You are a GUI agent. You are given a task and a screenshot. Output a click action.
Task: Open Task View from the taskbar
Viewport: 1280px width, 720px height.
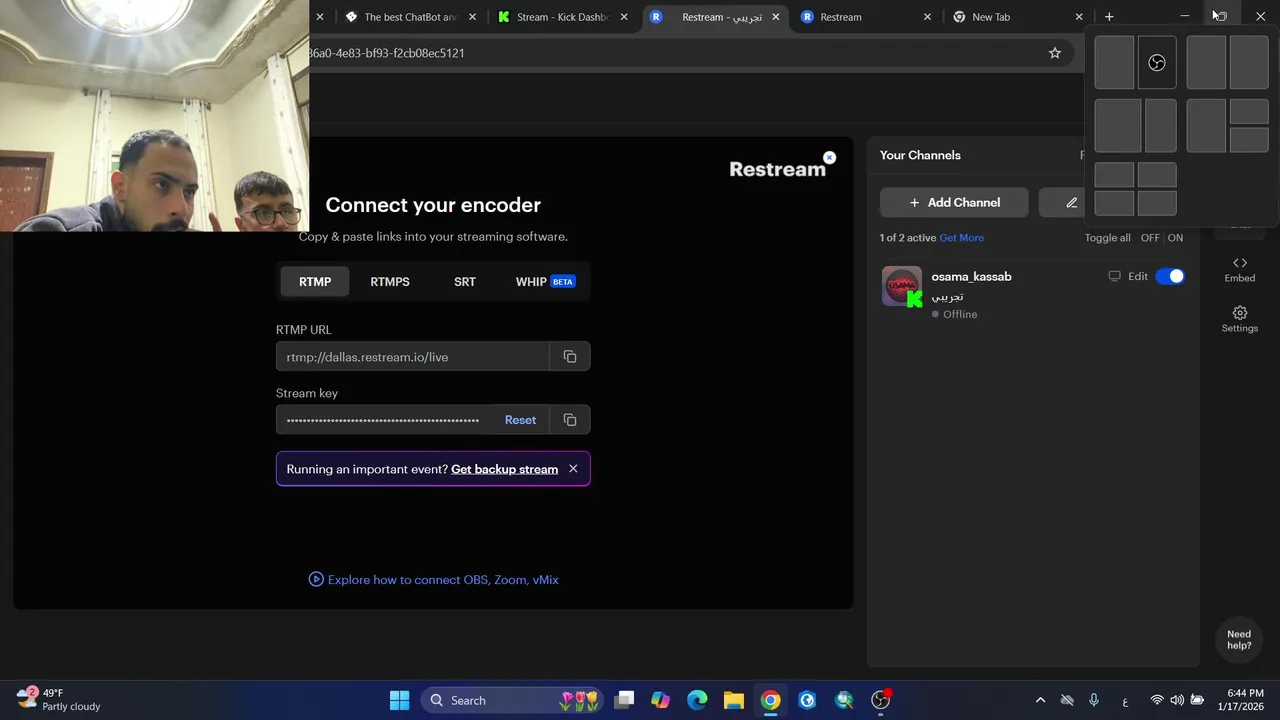tap(624, 700)
